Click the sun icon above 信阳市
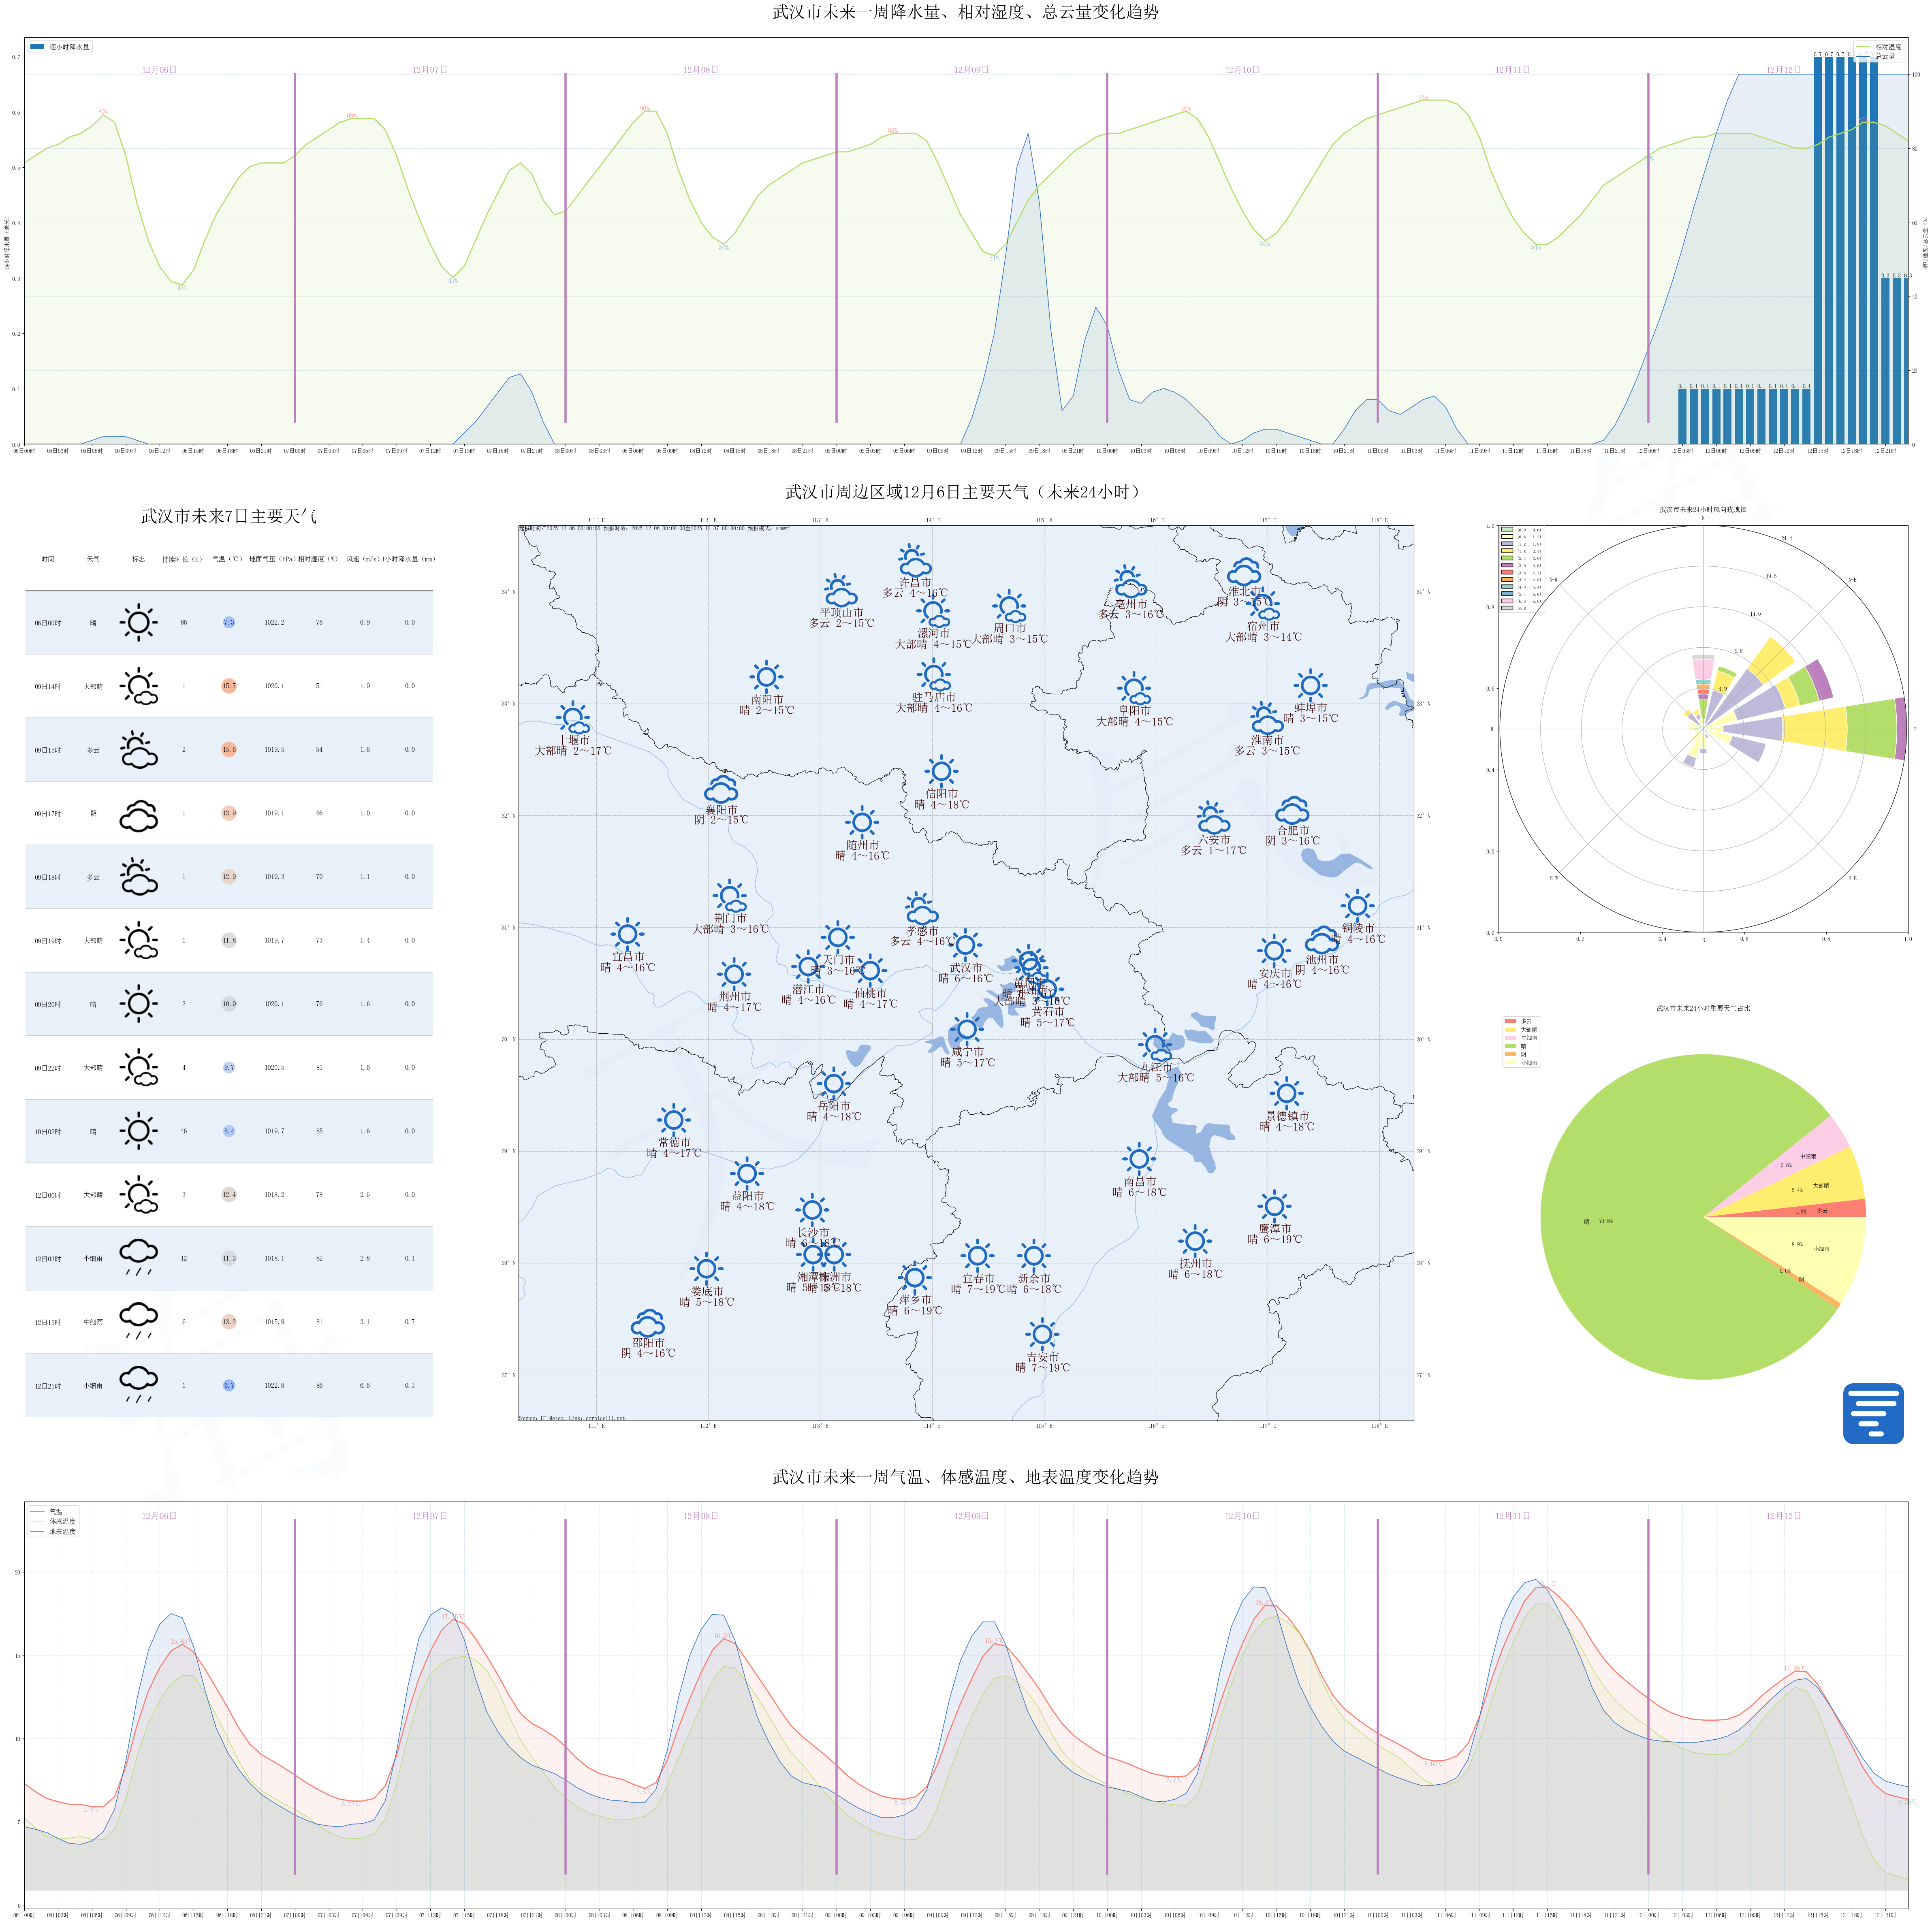1932x1922 pixels. click(941, 771)
